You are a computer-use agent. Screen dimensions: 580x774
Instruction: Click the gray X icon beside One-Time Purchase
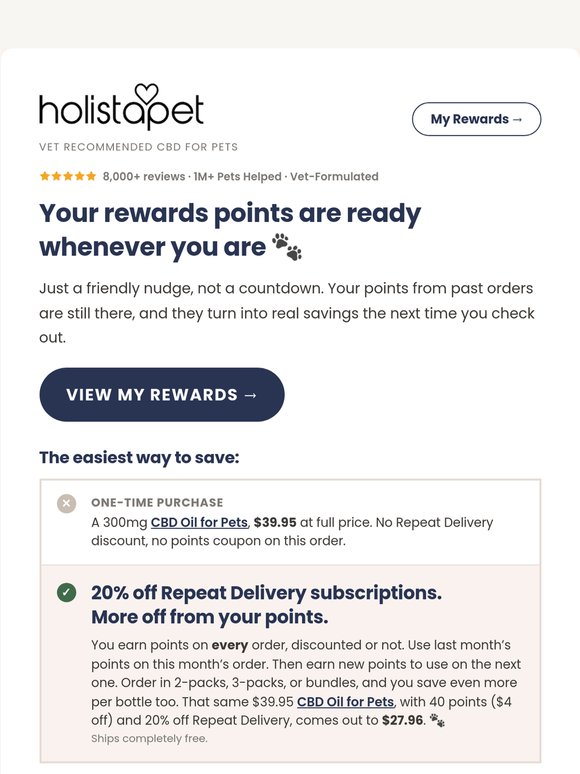[67, 503]
